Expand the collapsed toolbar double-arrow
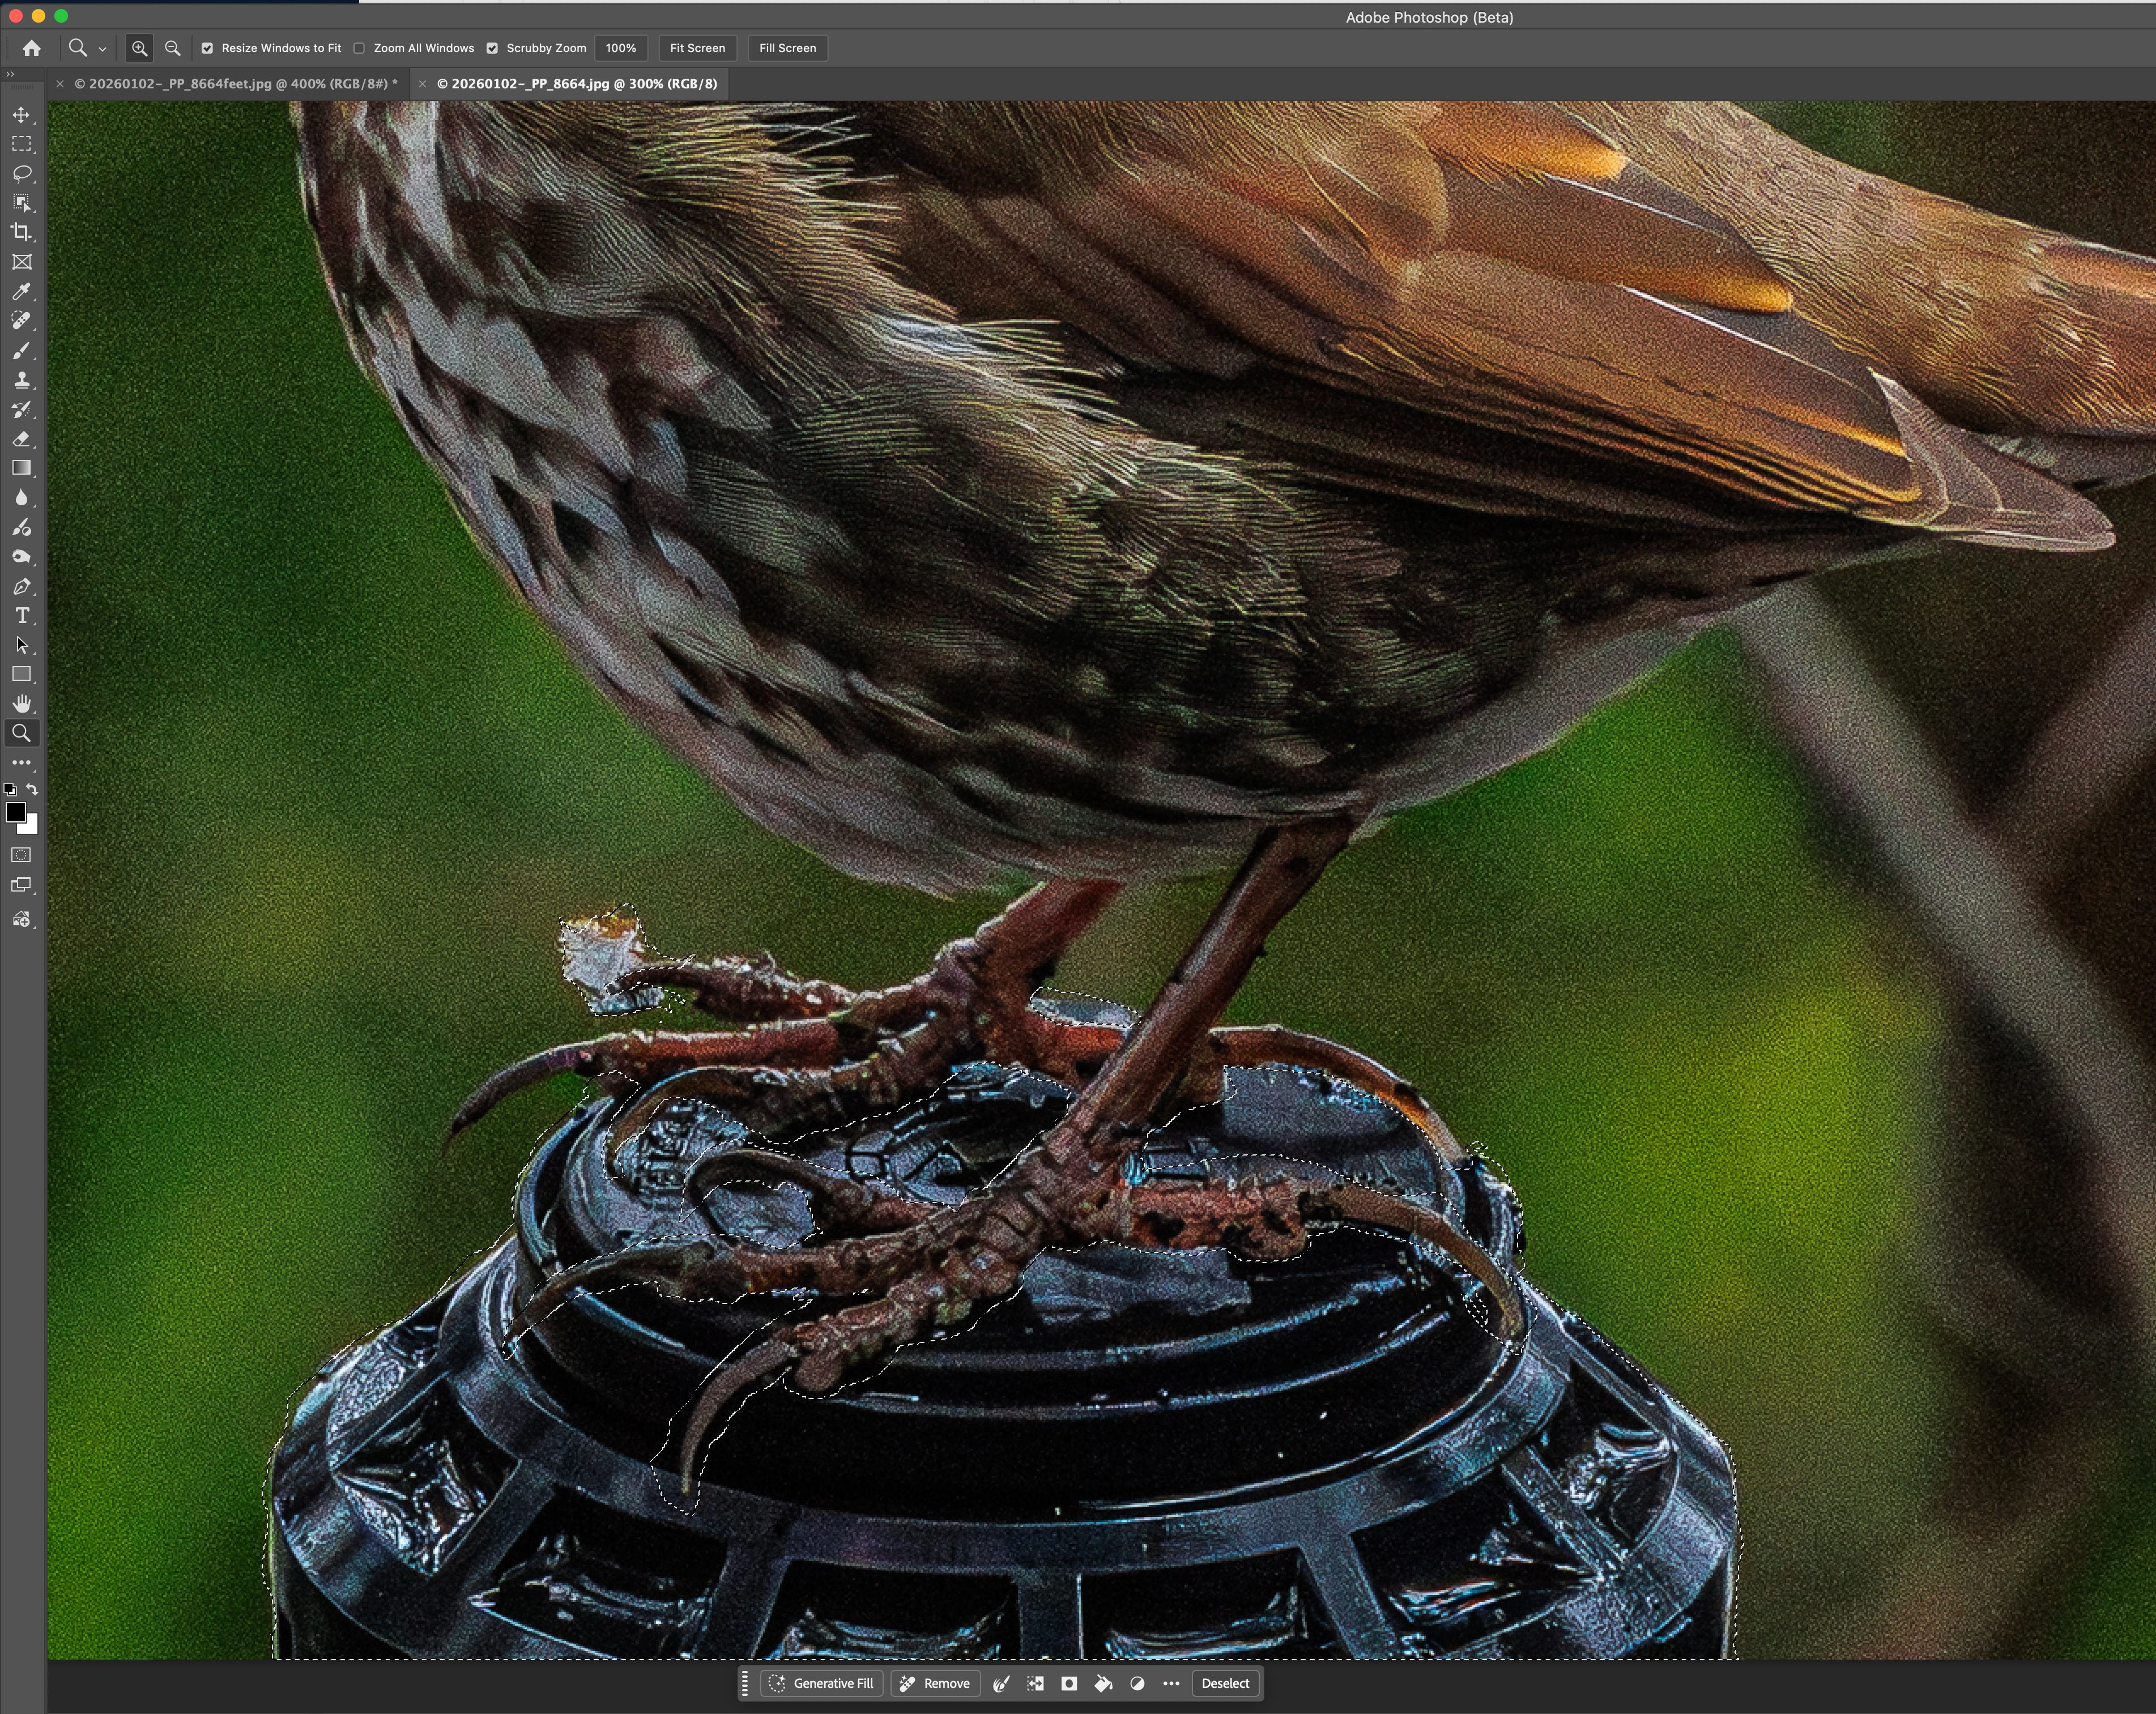This screenshot has height=1714, width=2156. 10,74
